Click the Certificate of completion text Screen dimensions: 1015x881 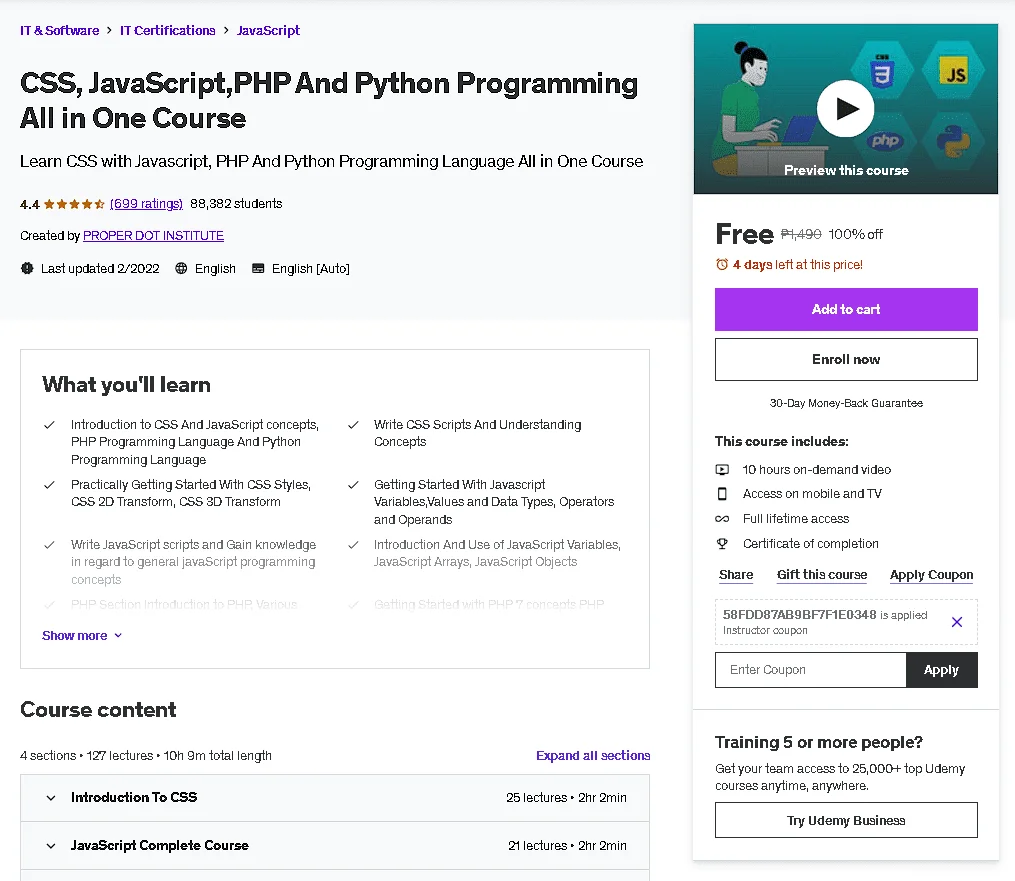[x=810, y=544]
